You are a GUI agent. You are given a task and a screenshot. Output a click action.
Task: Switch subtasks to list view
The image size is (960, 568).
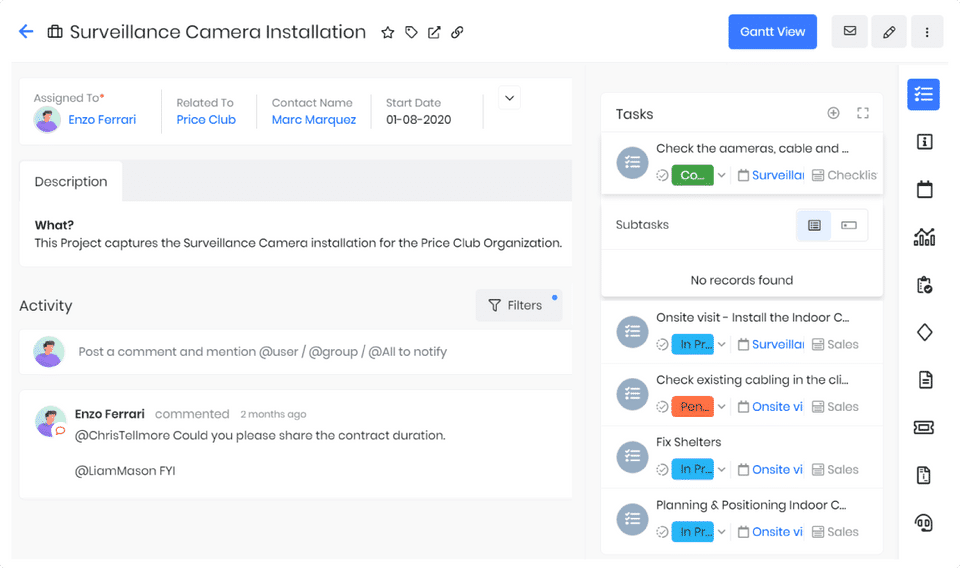point(814,225)
